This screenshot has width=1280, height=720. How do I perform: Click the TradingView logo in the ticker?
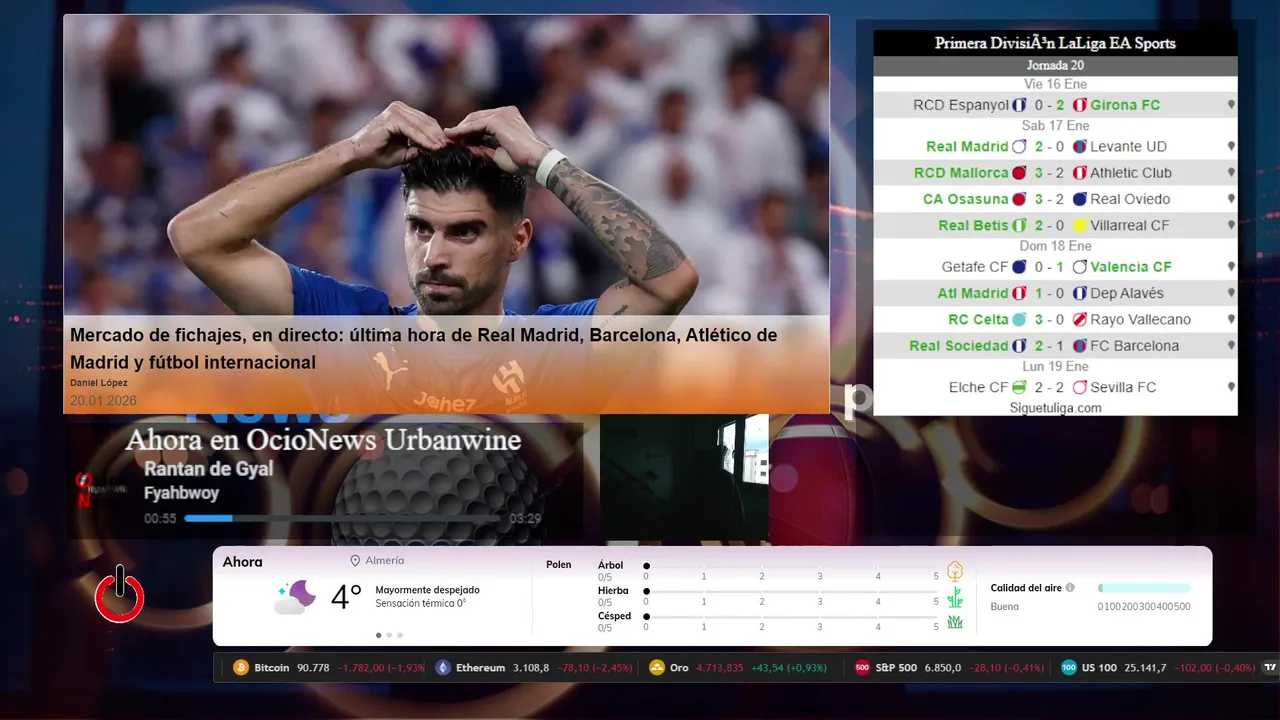(1270, 668)
